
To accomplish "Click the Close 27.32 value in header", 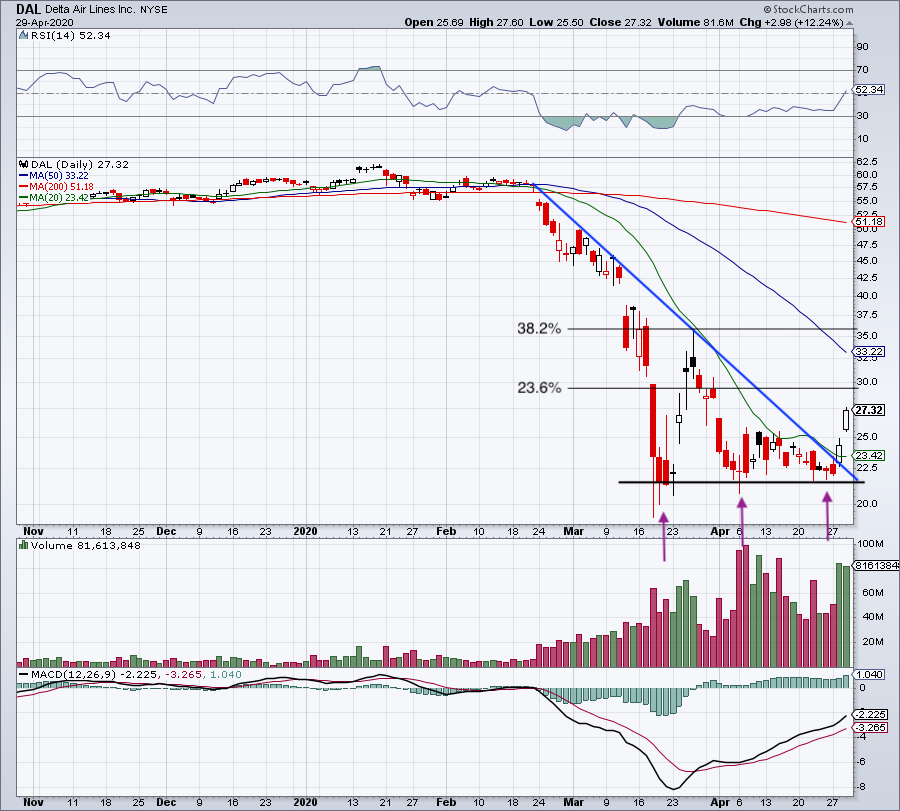I will tap(620, 22).
